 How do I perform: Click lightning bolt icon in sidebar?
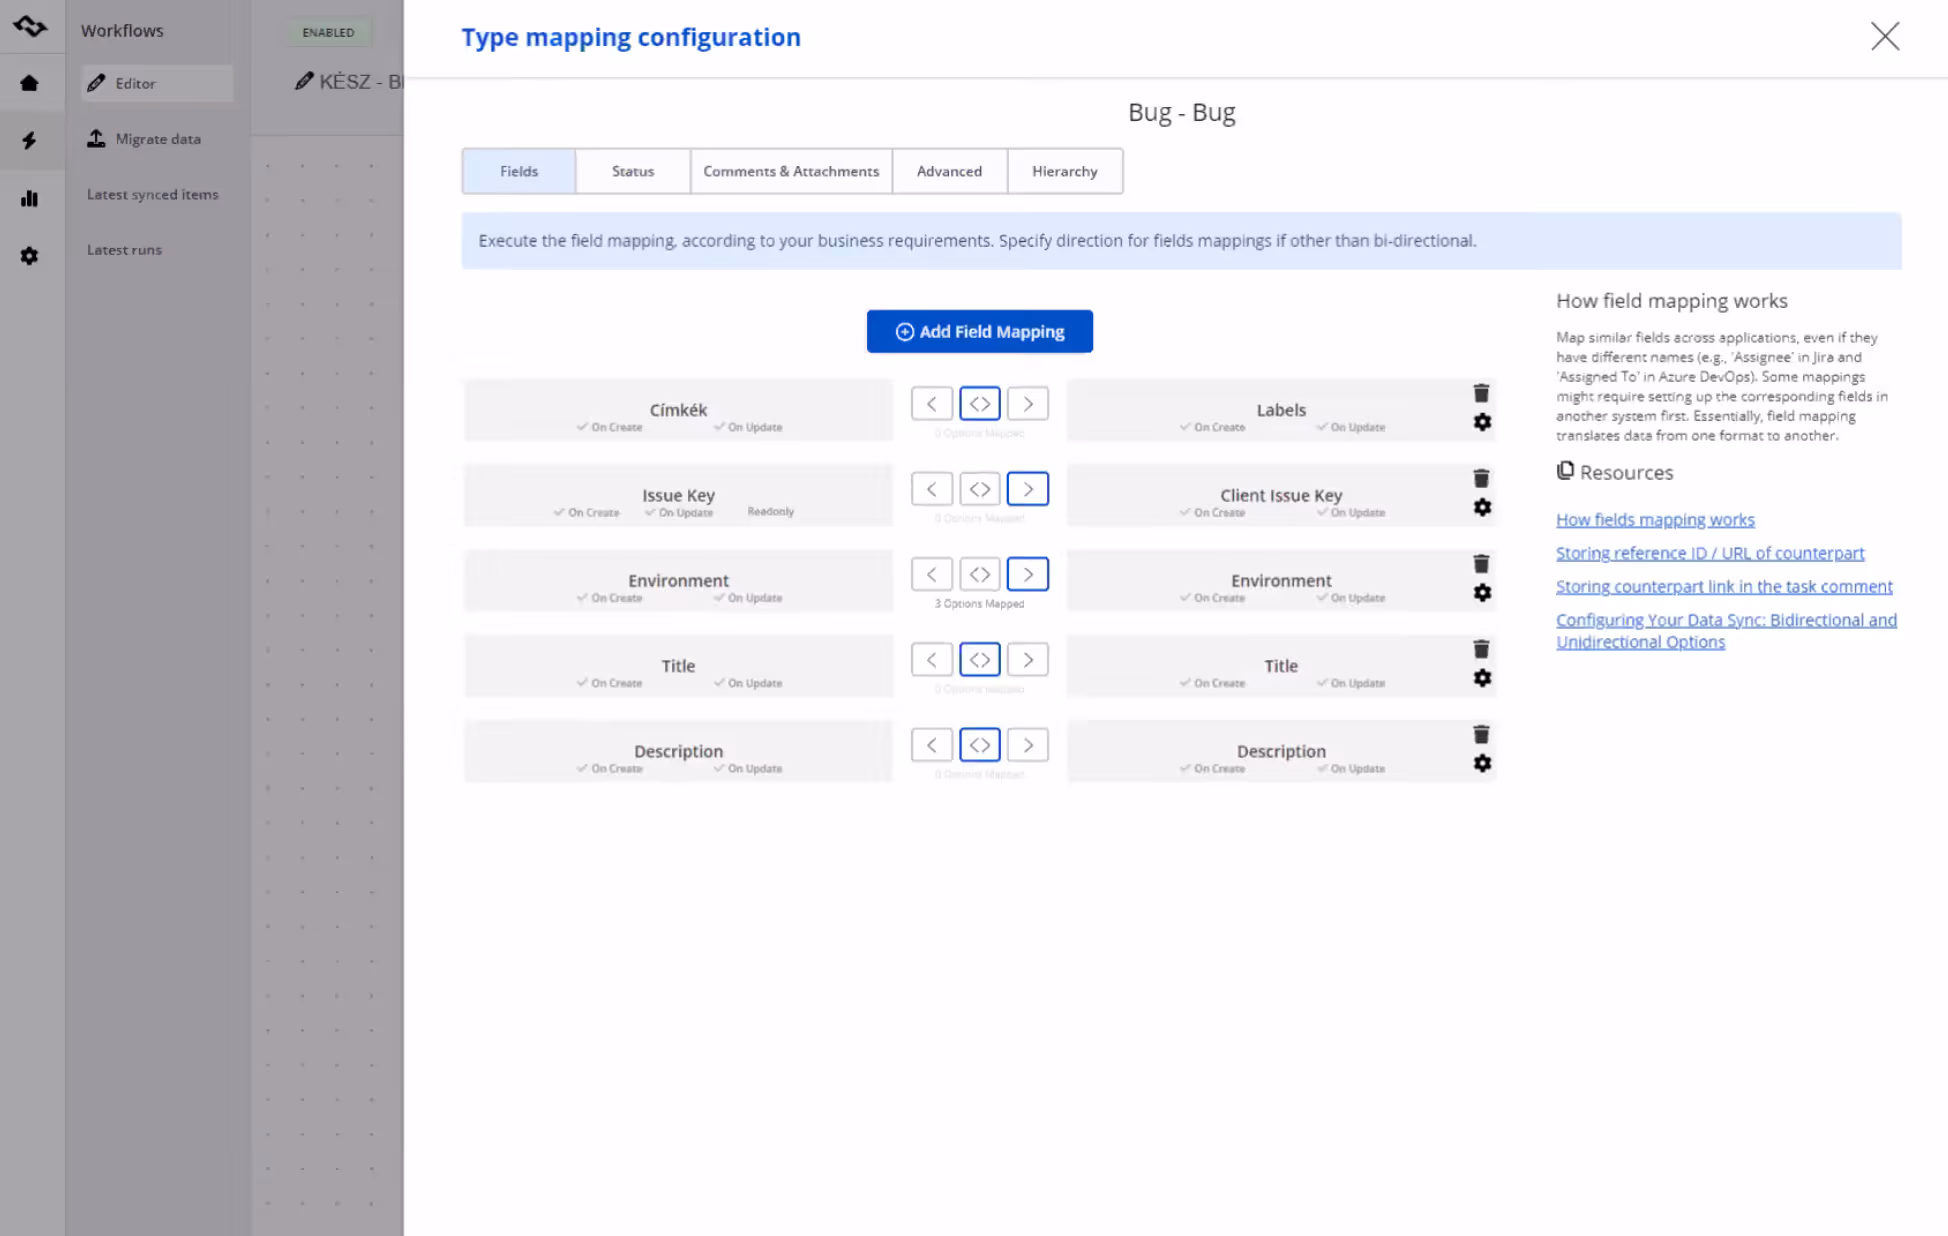point(29,140)
